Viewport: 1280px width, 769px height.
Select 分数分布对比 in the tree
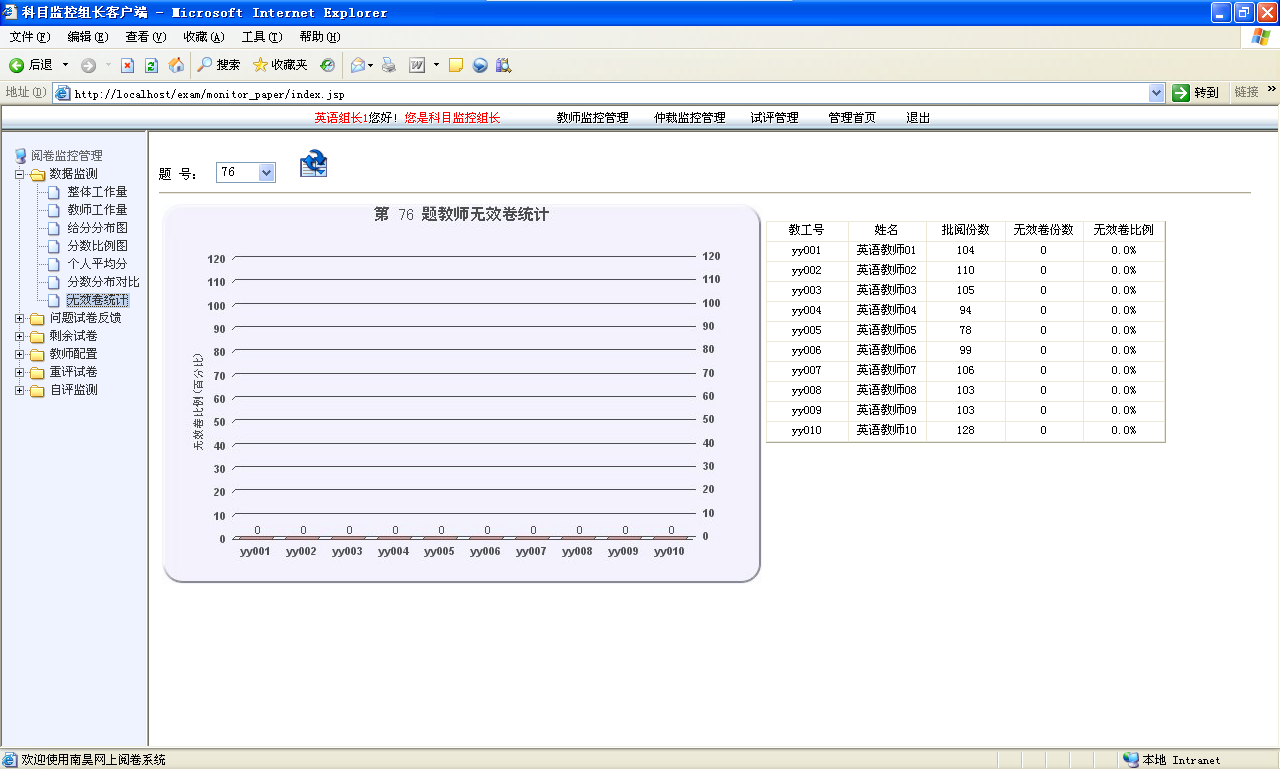103,282
